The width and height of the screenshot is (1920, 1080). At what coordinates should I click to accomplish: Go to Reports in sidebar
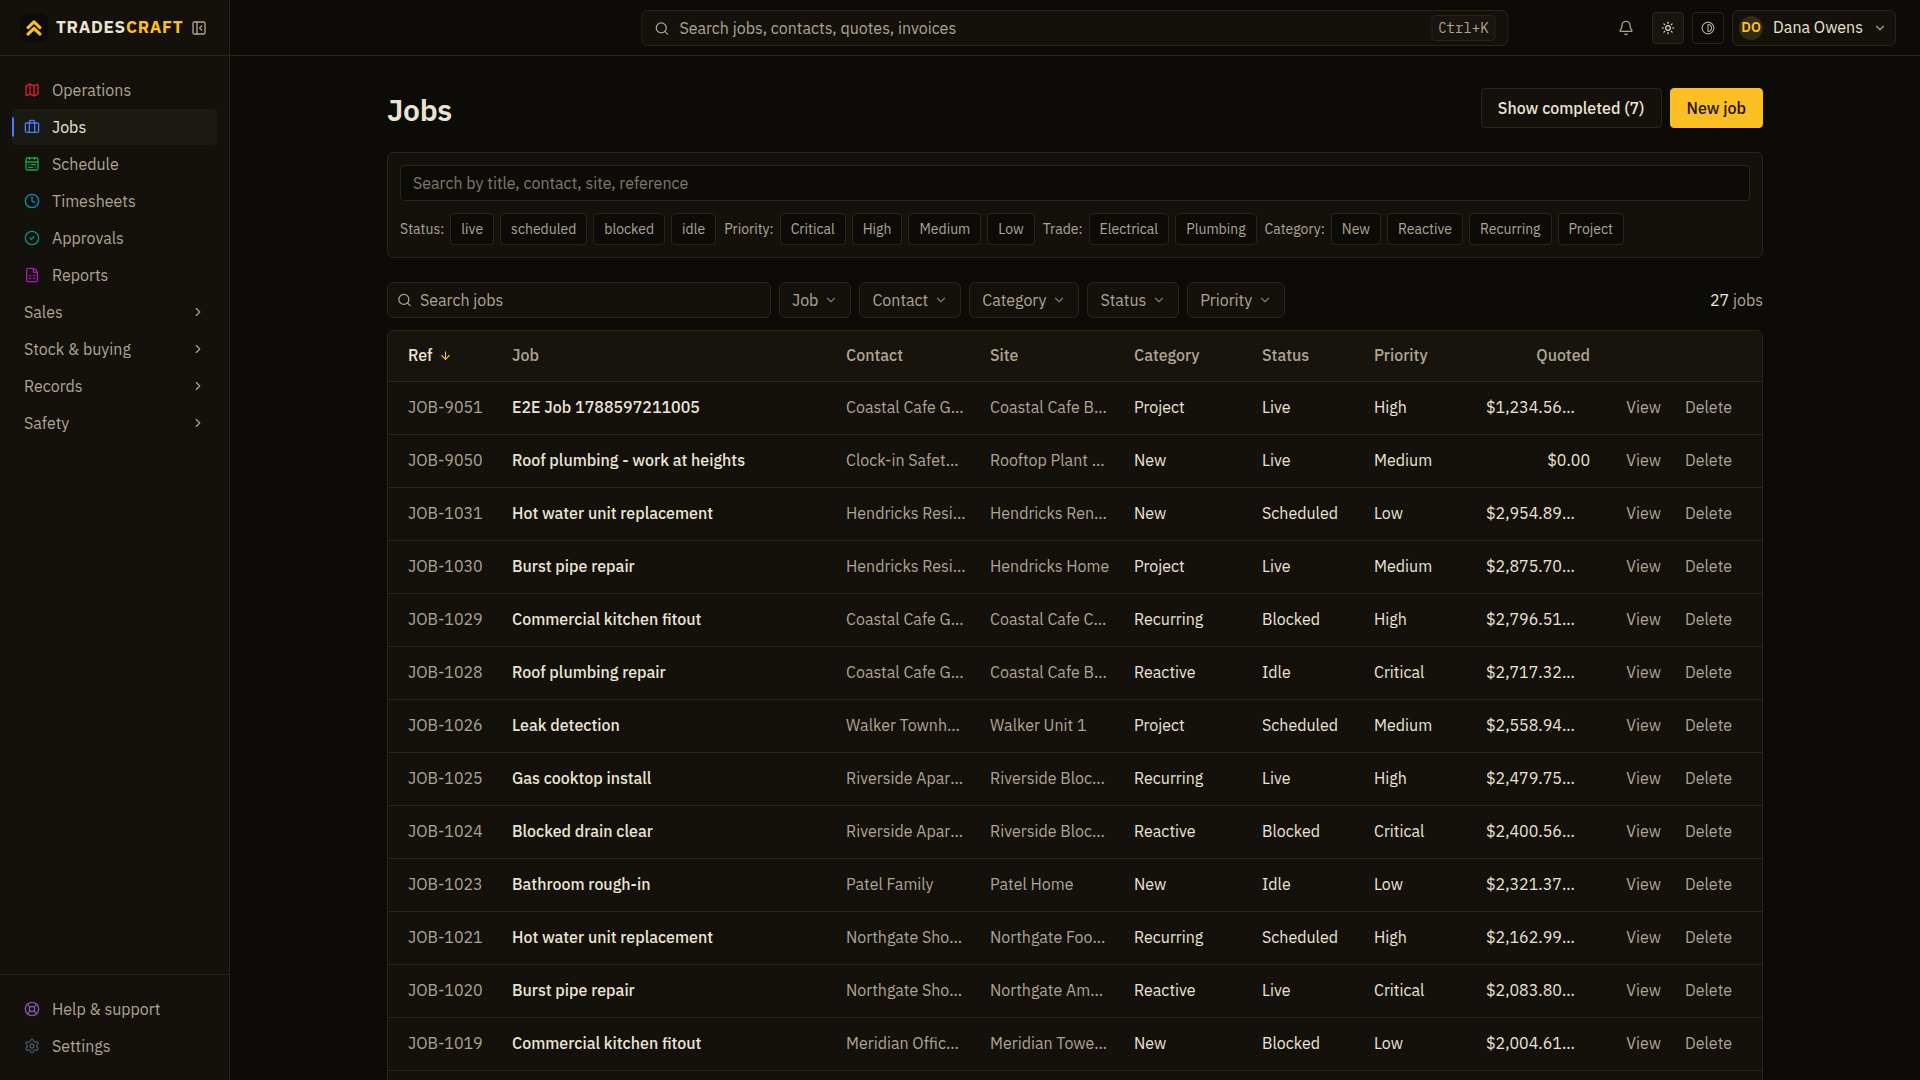click(114, 275)
